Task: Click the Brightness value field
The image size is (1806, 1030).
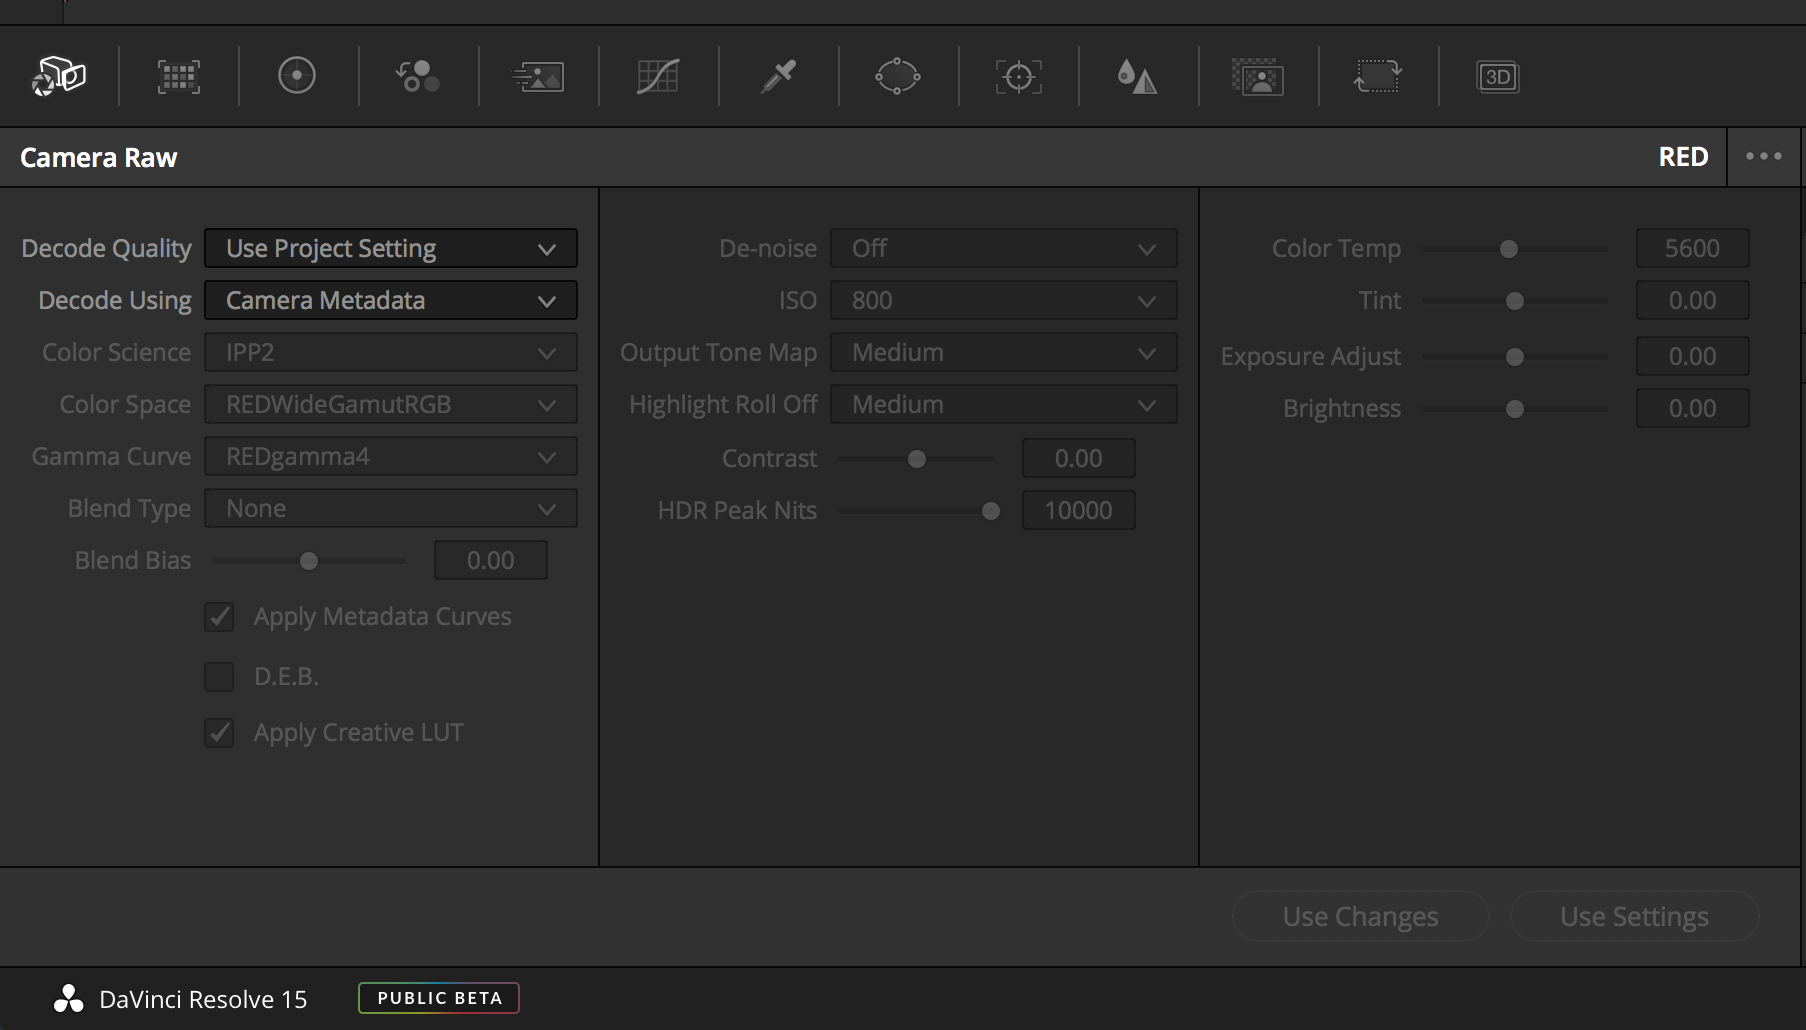Action: [x=1693, y=408]
